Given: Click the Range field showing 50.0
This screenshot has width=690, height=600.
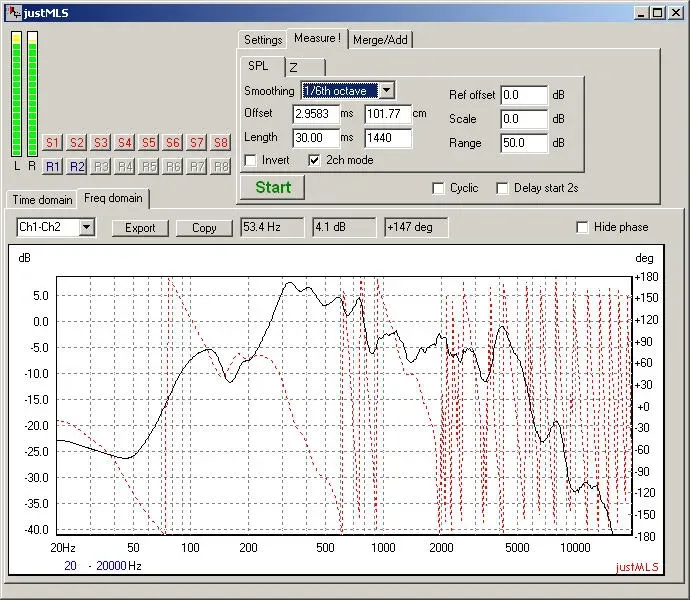Looking at the screenshot, I should click(524, 143).
